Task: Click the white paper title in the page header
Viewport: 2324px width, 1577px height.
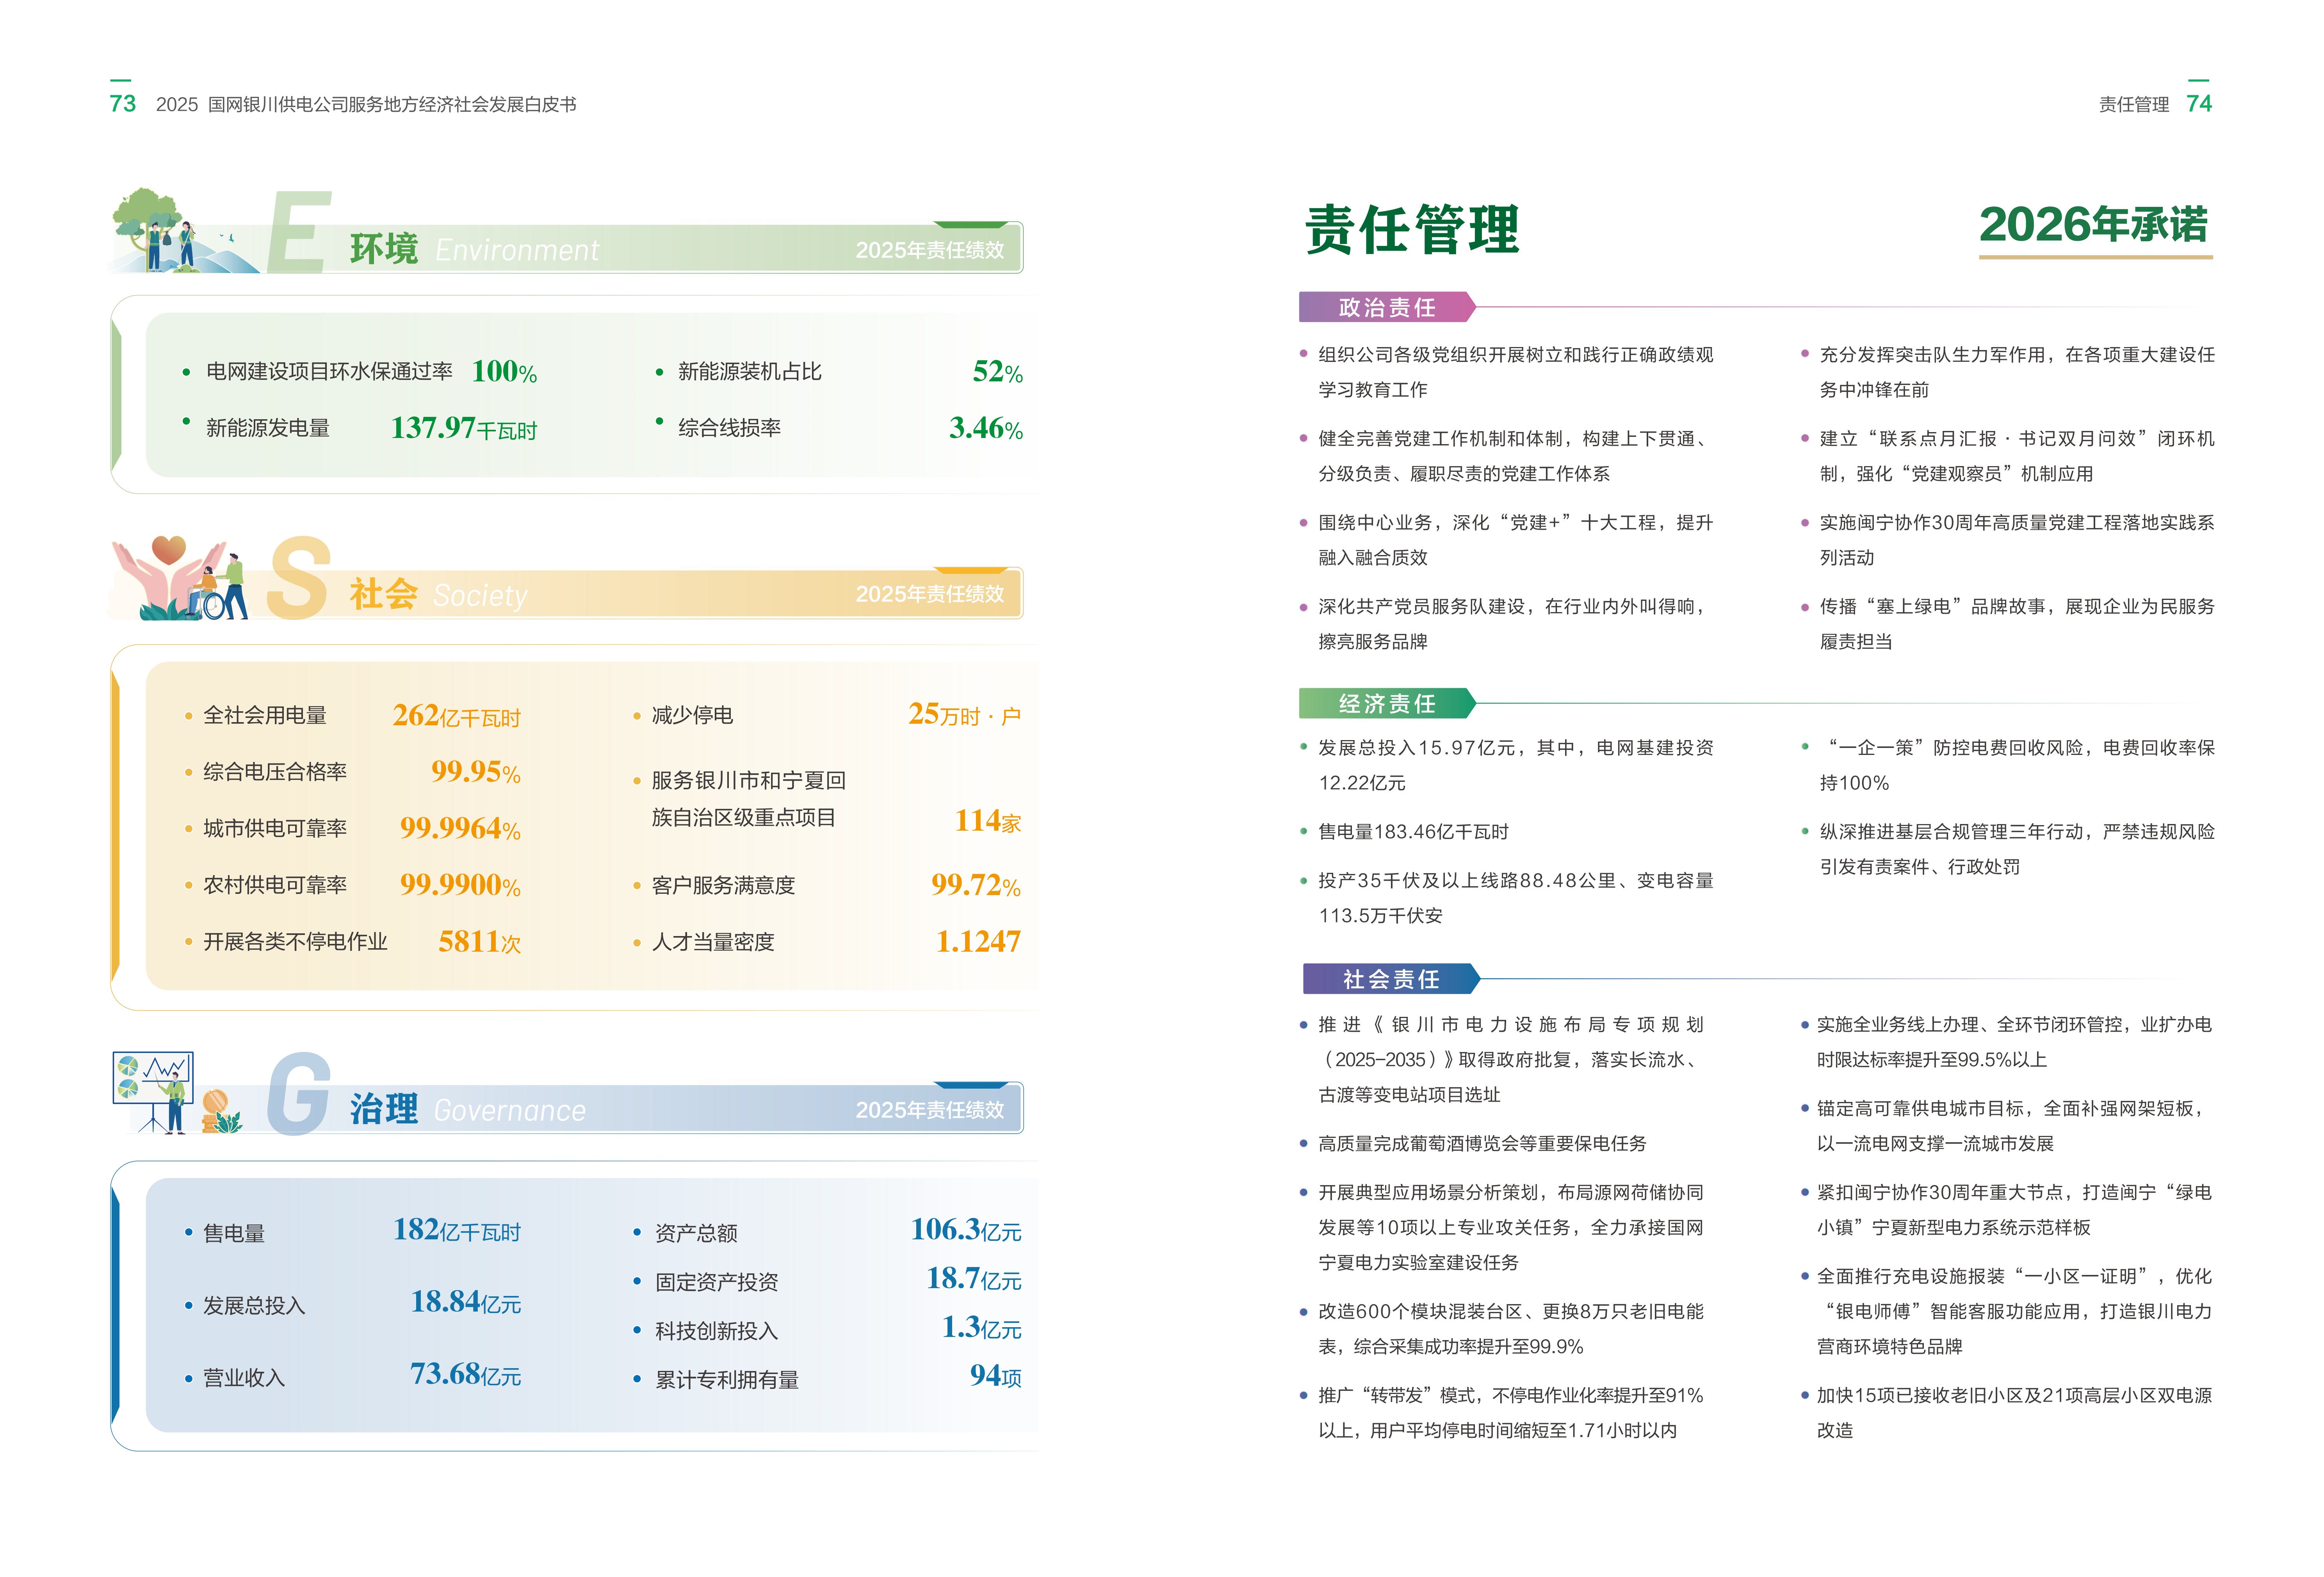Action: [366, 105]
